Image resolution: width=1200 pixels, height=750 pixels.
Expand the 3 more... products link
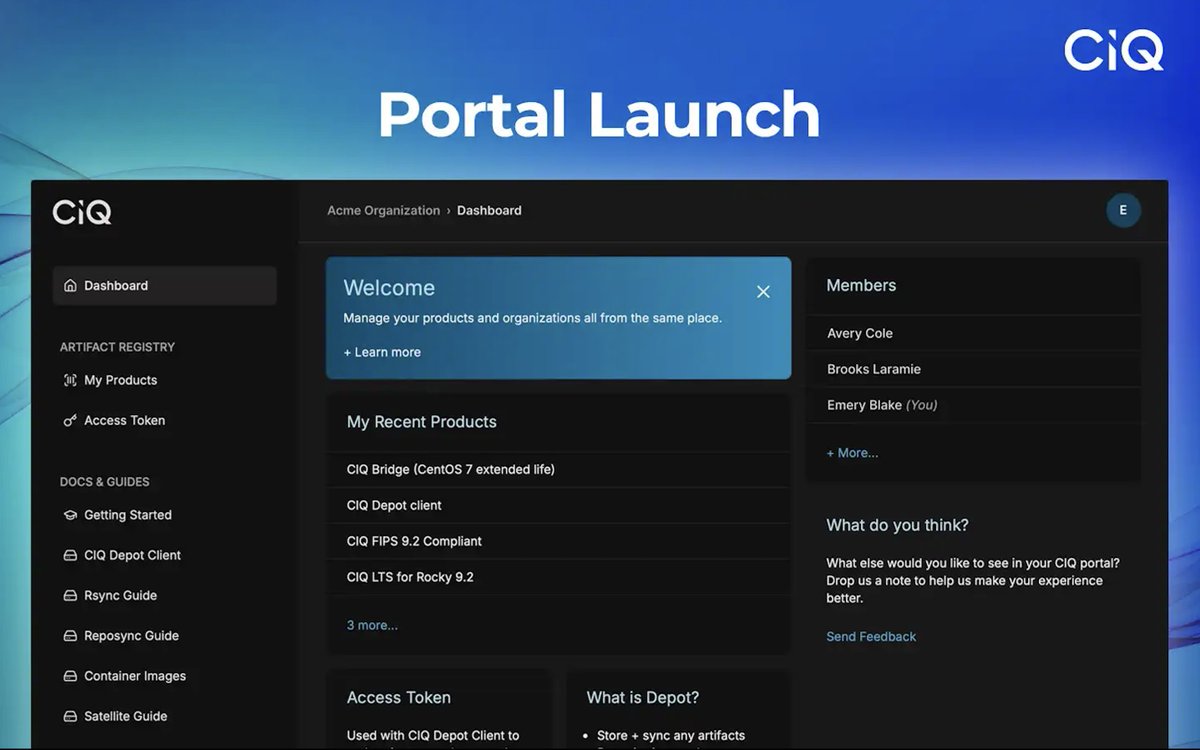tap(372, 625)
